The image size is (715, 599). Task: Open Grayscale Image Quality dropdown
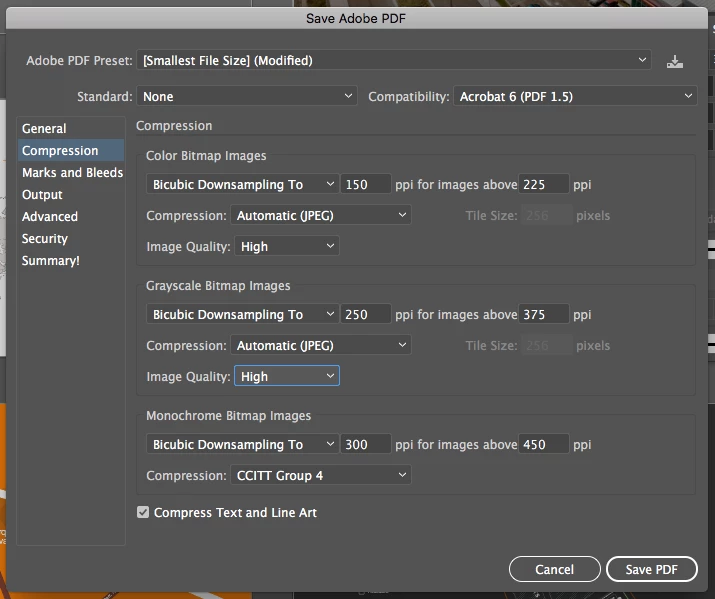[287, 376]
